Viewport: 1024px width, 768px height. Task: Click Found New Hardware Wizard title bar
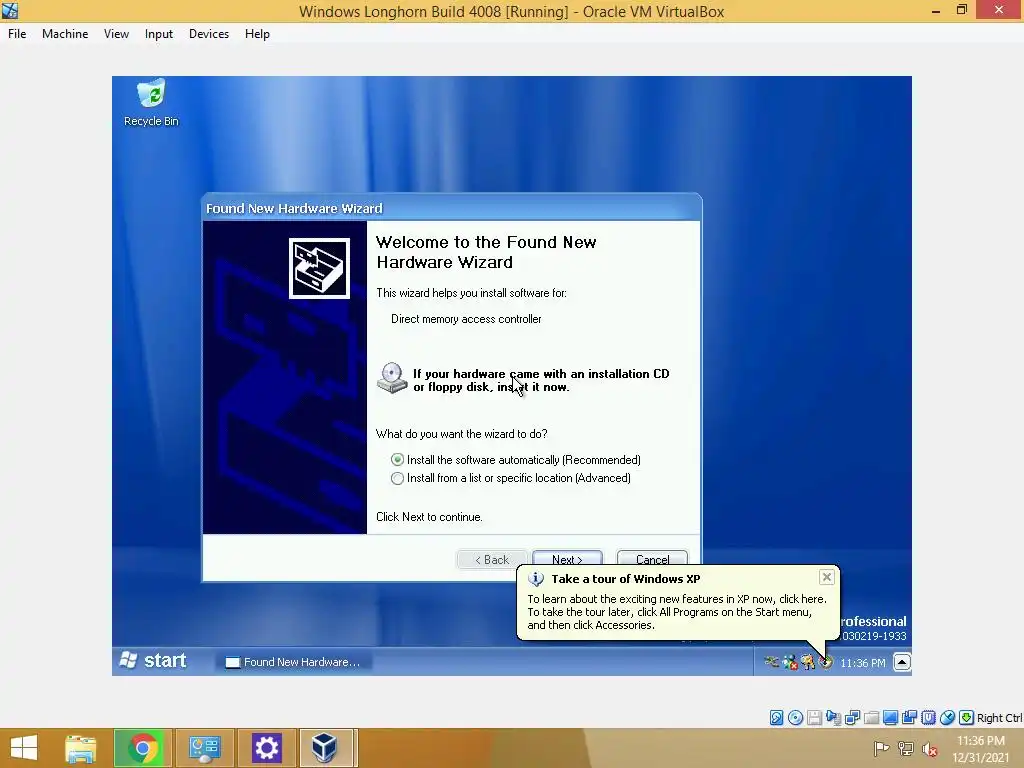coord(452,208)
